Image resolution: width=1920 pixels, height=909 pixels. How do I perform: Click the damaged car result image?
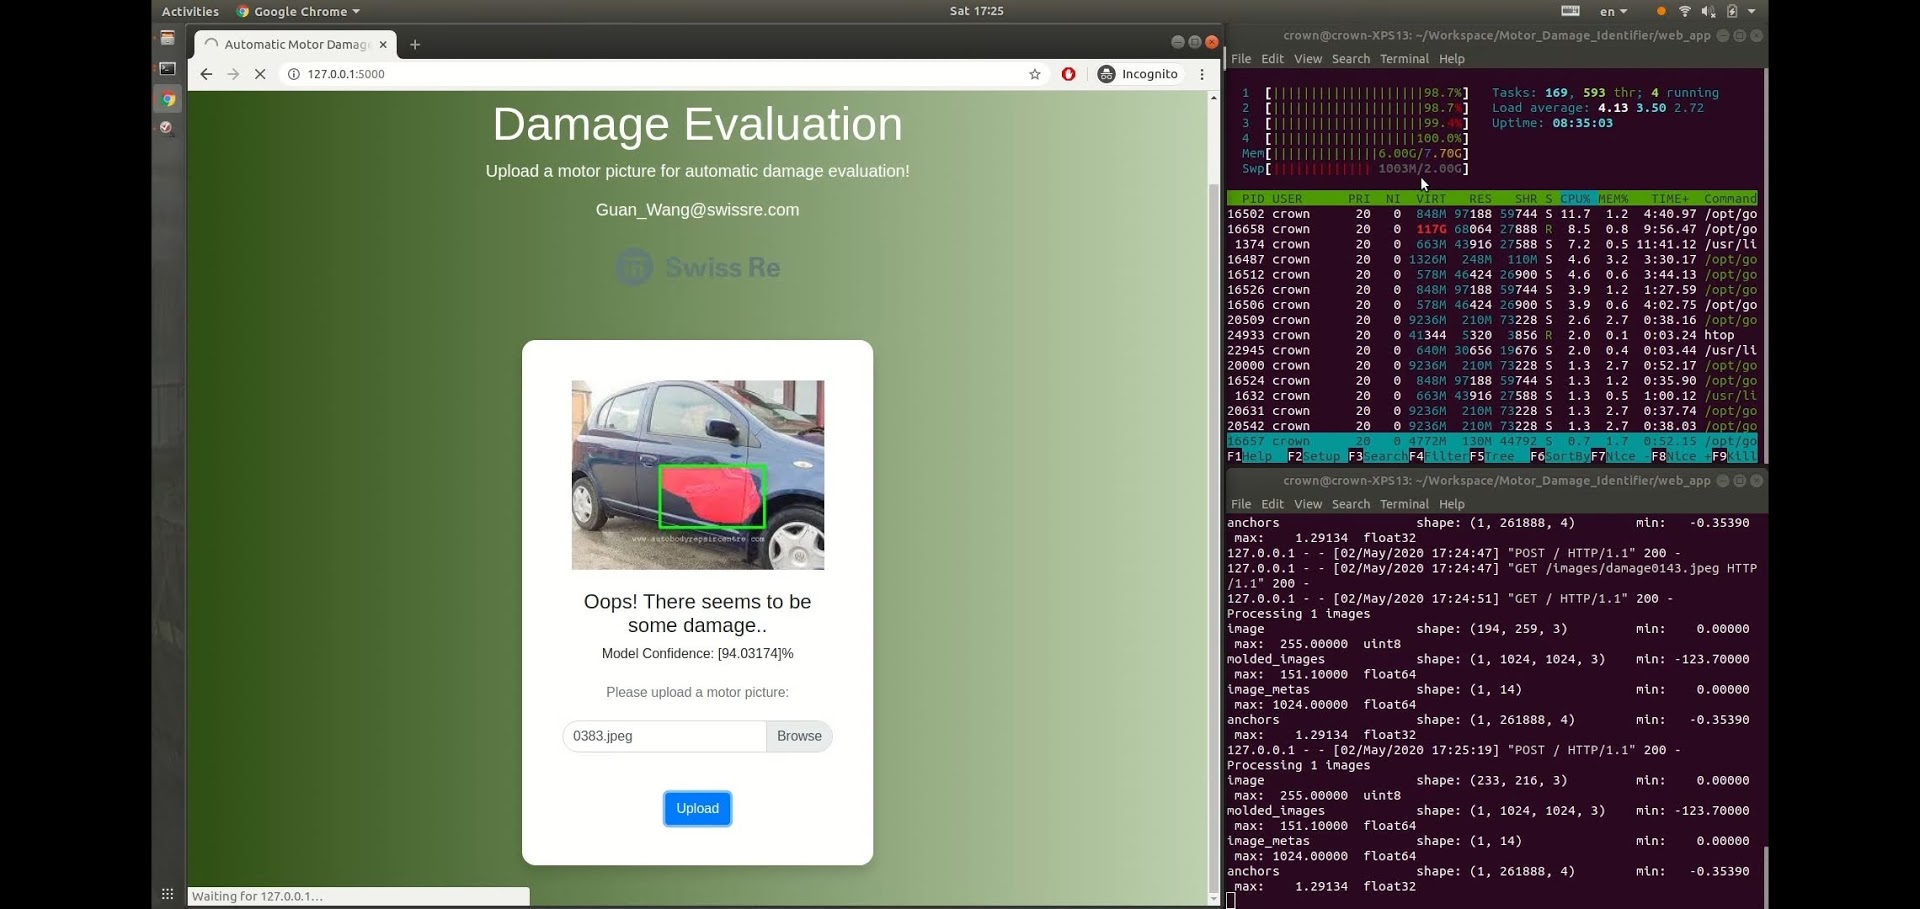tap(698, 475)
